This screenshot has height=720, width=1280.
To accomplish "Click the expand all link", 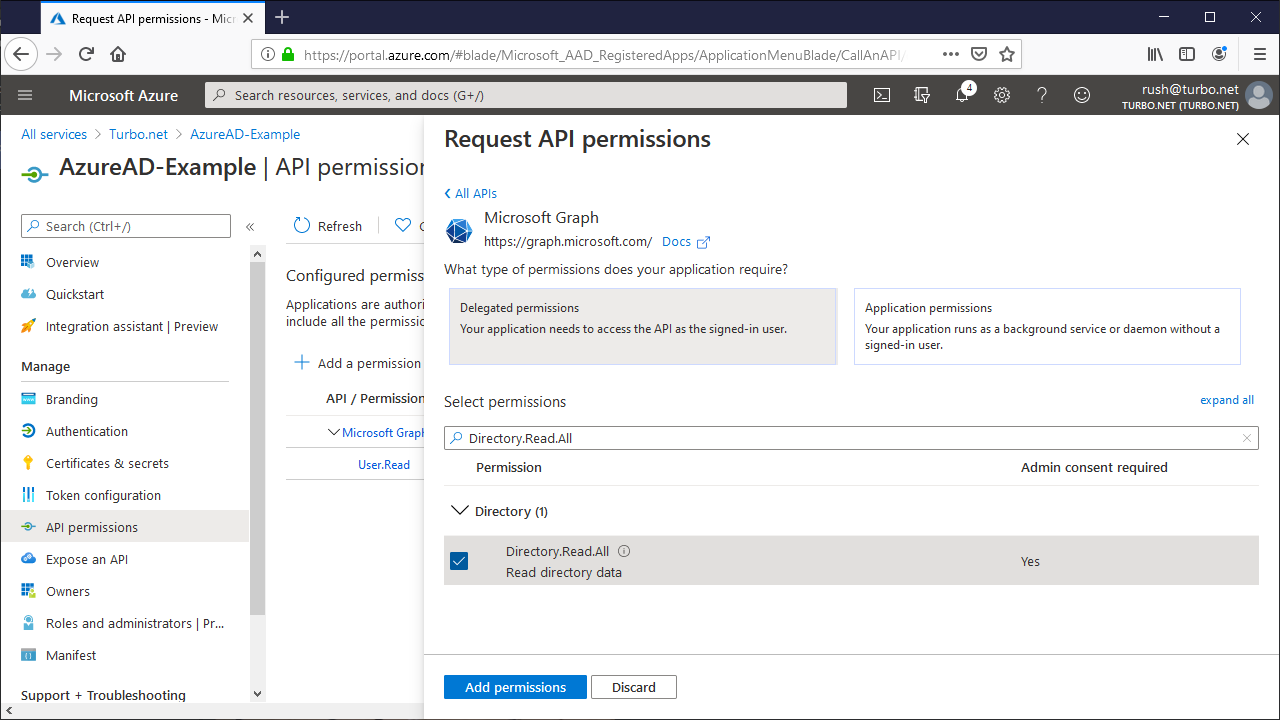I will coord(1227,400).
